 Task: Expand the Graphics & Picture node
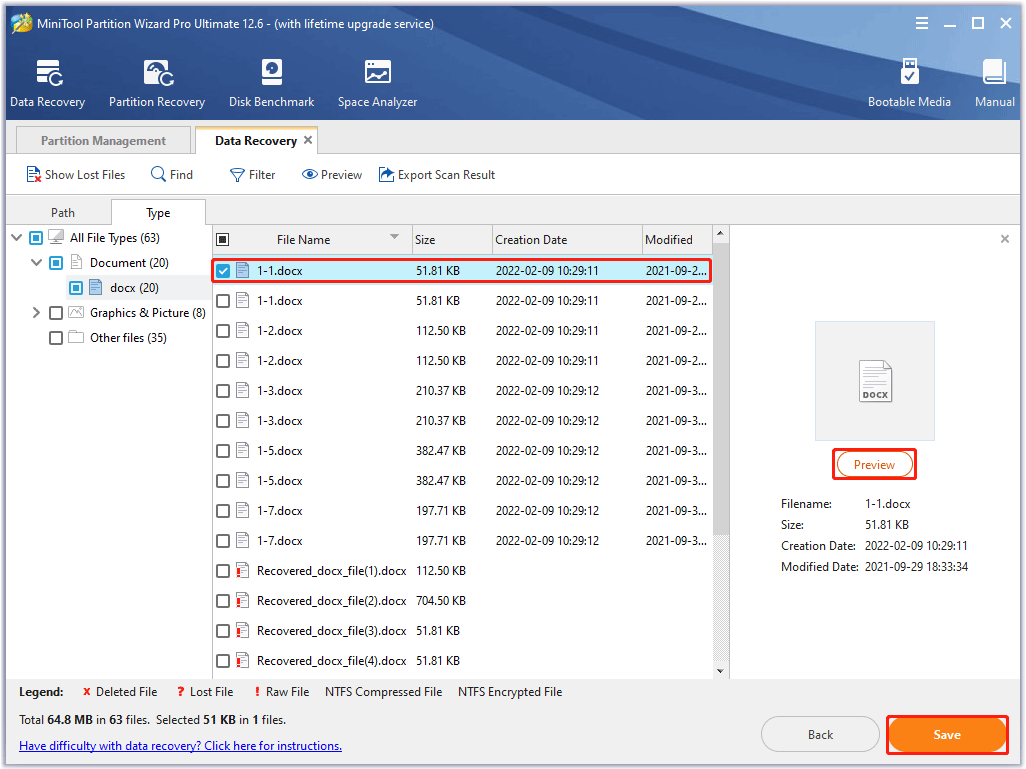37,313
